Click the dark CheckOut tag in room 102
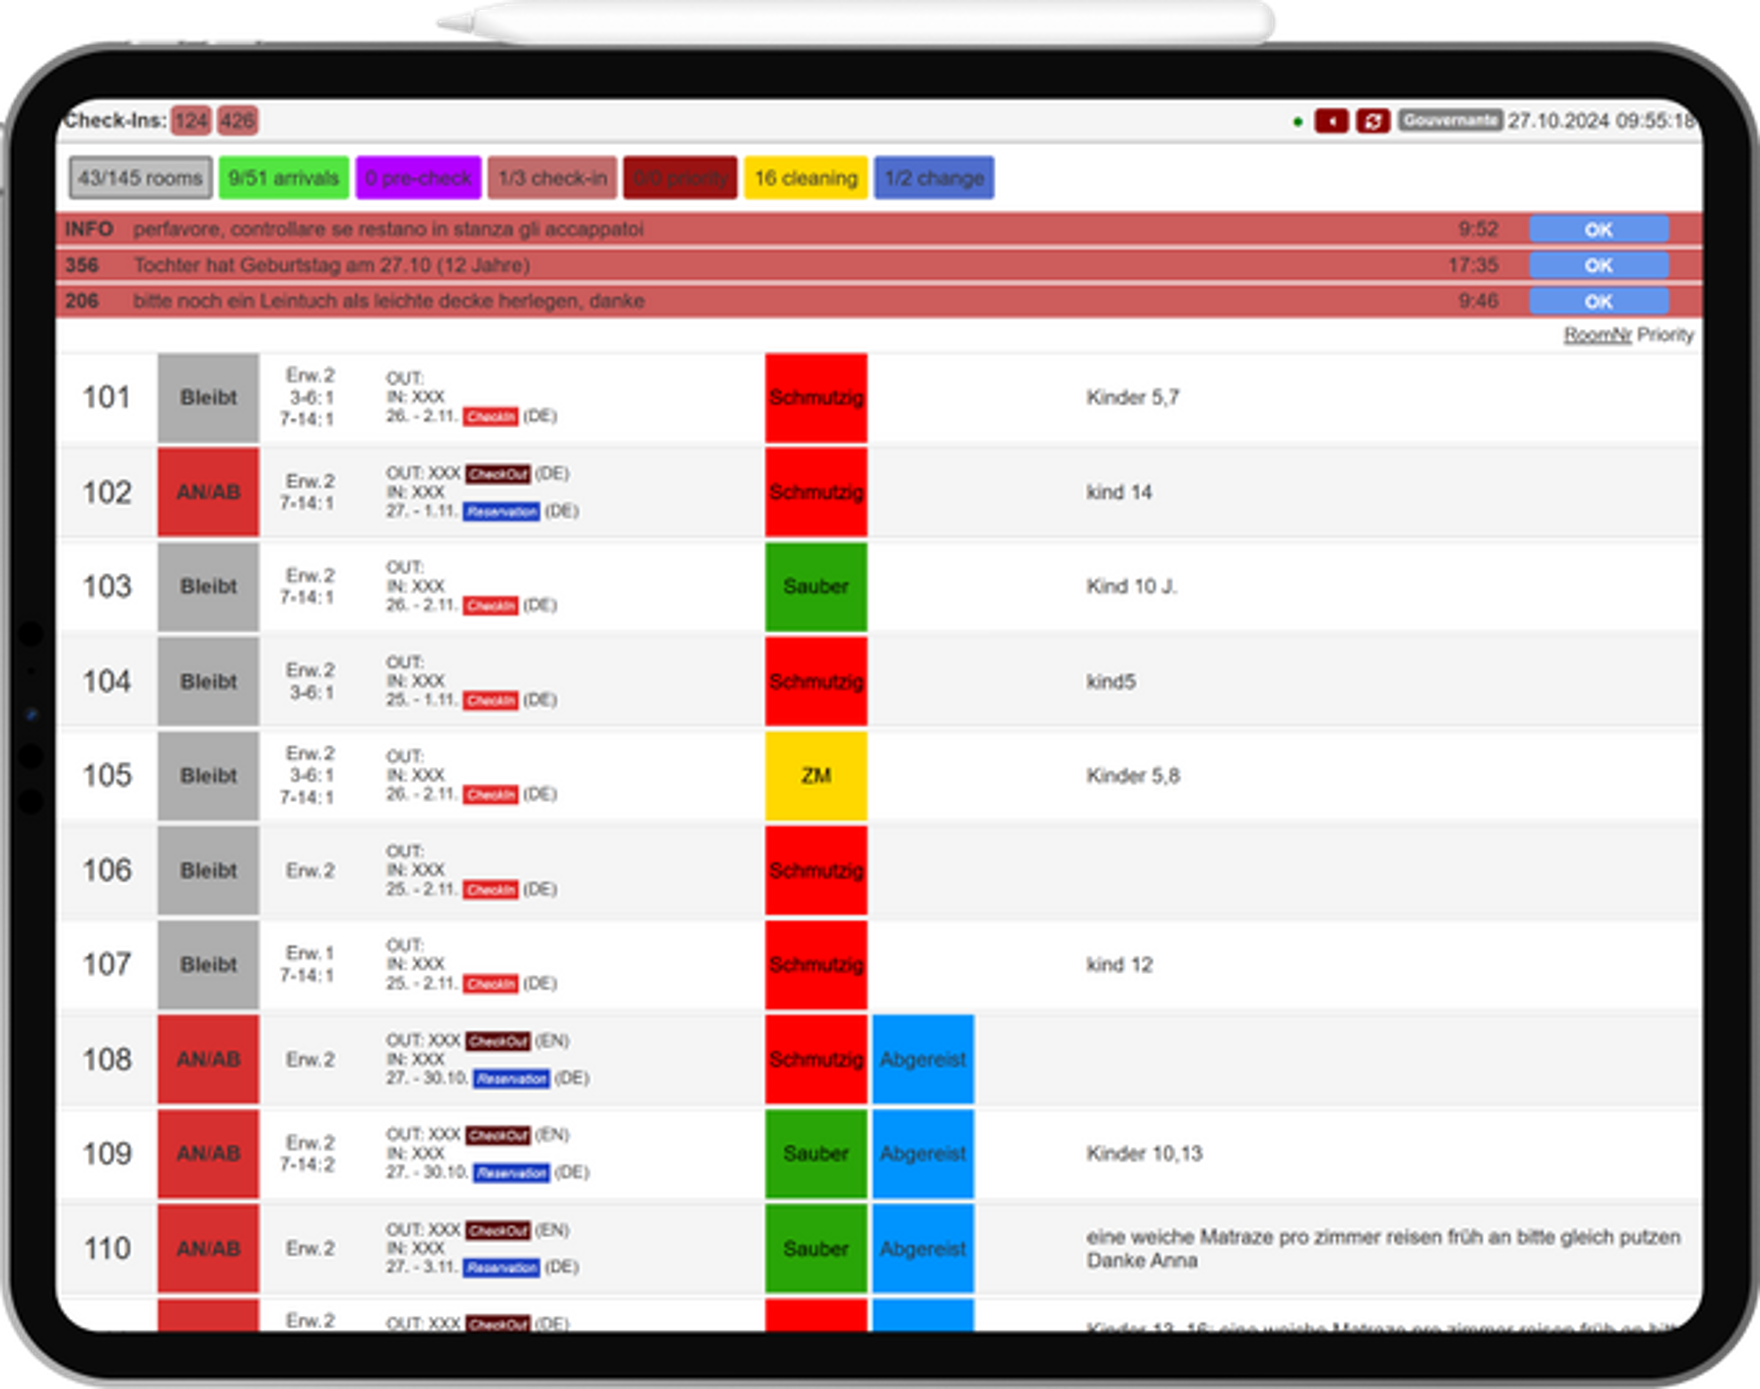This screenshot has height=1389, width=1760. pos(497,473)
